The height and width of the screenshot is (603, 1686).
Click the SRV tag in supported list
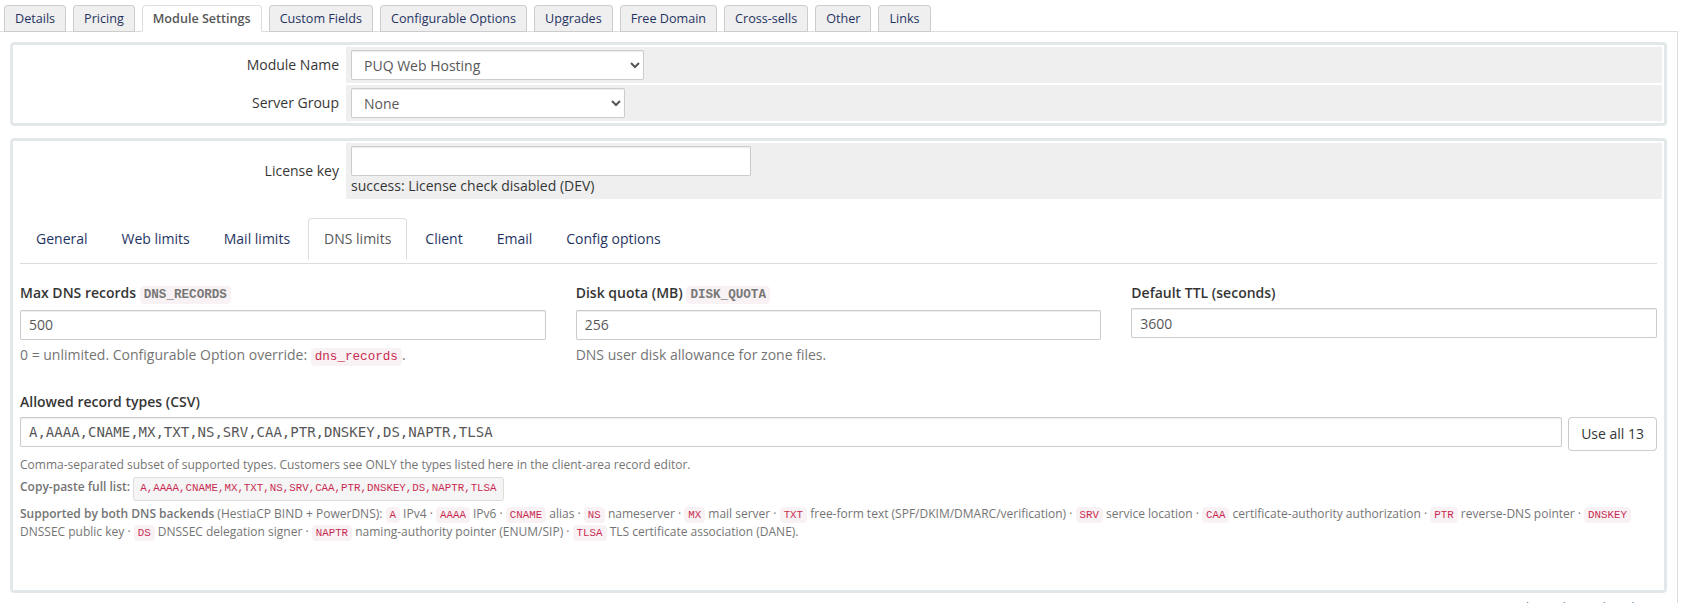click(x=1089, y=515)
